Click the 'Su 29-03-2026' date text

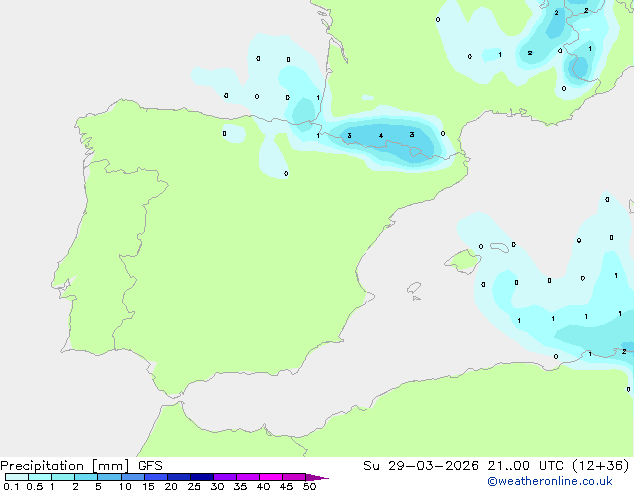421,466
